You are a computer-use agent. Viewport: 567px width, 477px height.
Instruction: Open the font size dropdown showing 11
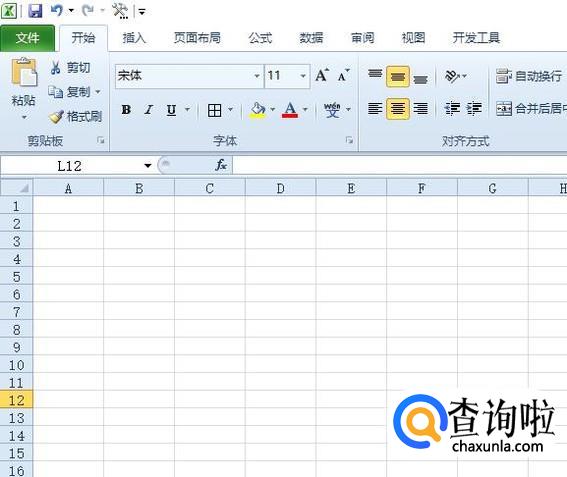pyautogui.click(x=303, y=76)
